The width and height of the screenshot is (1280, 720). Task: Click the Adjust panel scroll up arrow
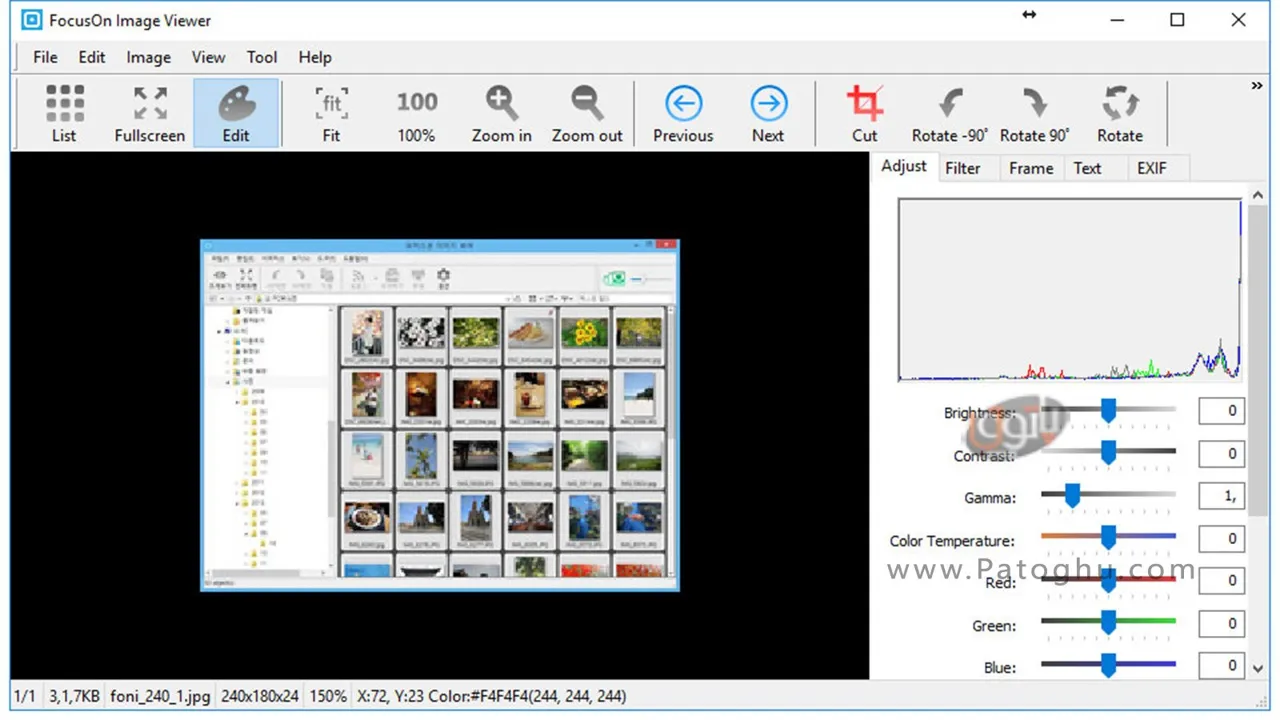[1257, 196]
